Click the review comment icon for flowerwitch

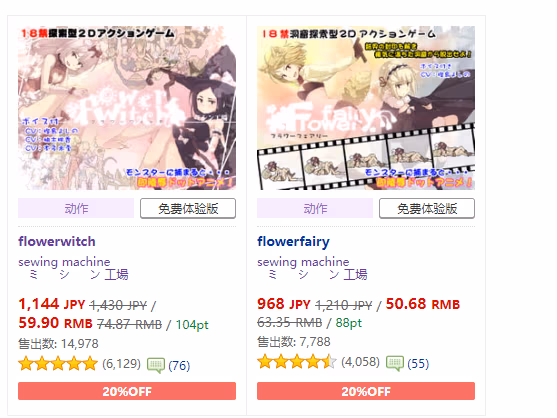coord(156,365)
